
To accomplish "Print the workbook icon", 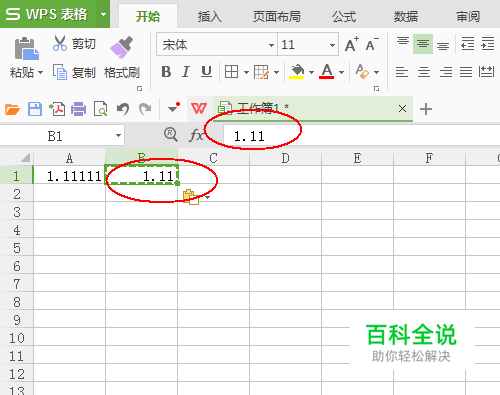I will pyautogui.click(x=78, y=109).
